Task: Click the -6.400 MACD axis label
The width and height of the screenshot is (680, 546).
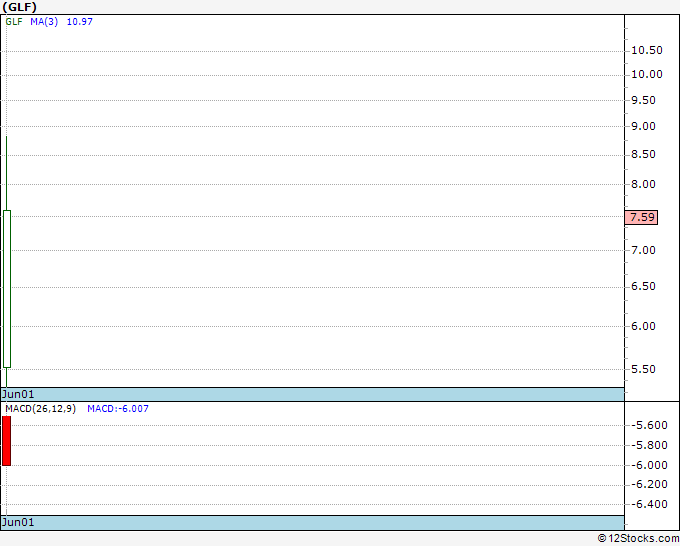Action: 649,504
